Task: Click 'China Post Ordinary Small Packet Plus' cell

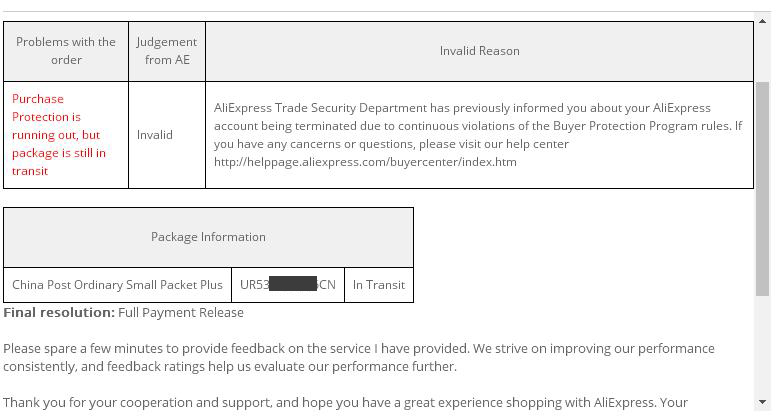Action: [x=117, y=285]
